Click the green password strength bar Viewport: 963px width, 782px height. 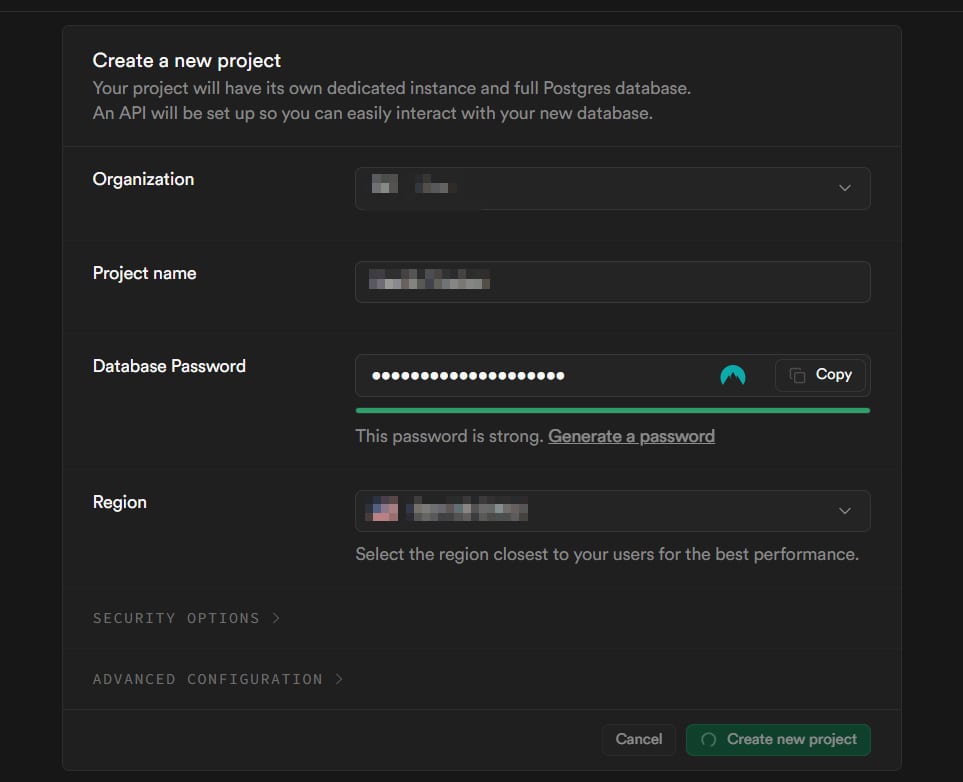(612, 410)
